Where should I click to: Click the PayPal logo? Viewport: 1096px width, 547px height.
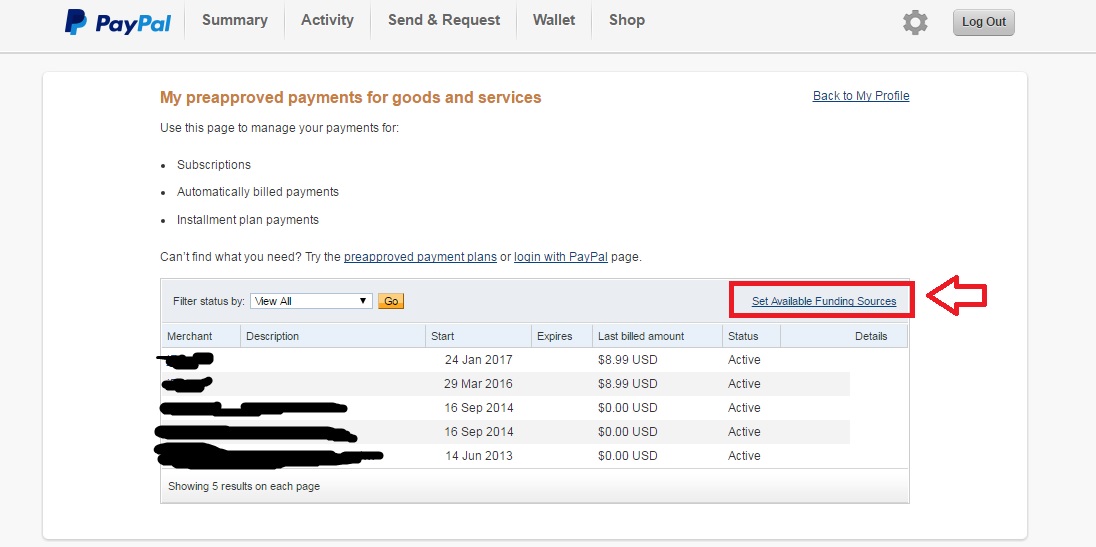click(117, 21)
